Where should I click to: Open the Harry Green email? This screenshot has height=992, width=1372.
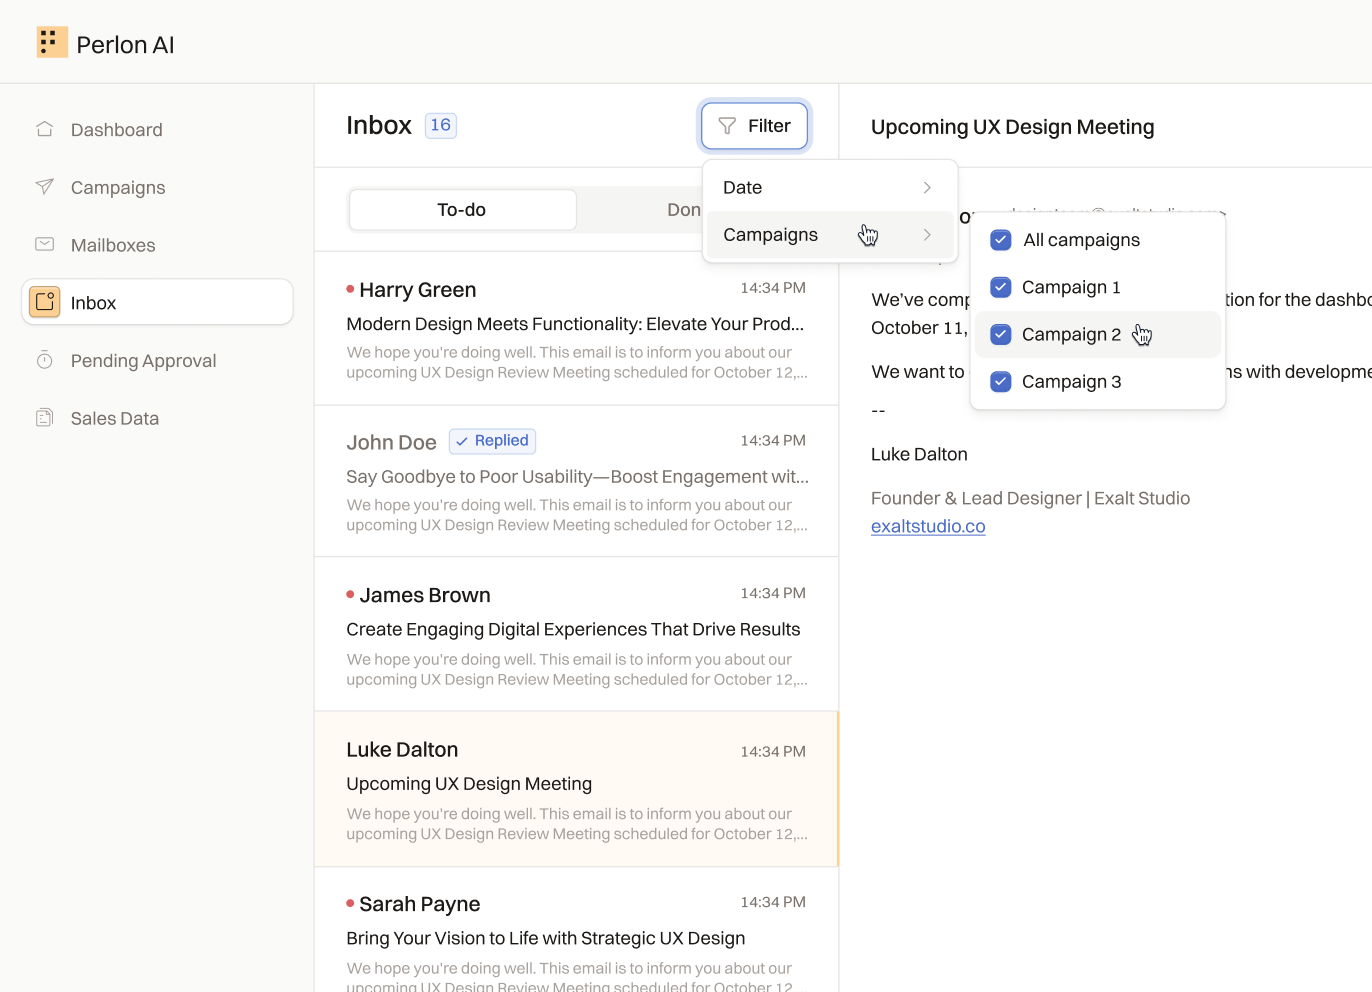click(x=576, y=329)
